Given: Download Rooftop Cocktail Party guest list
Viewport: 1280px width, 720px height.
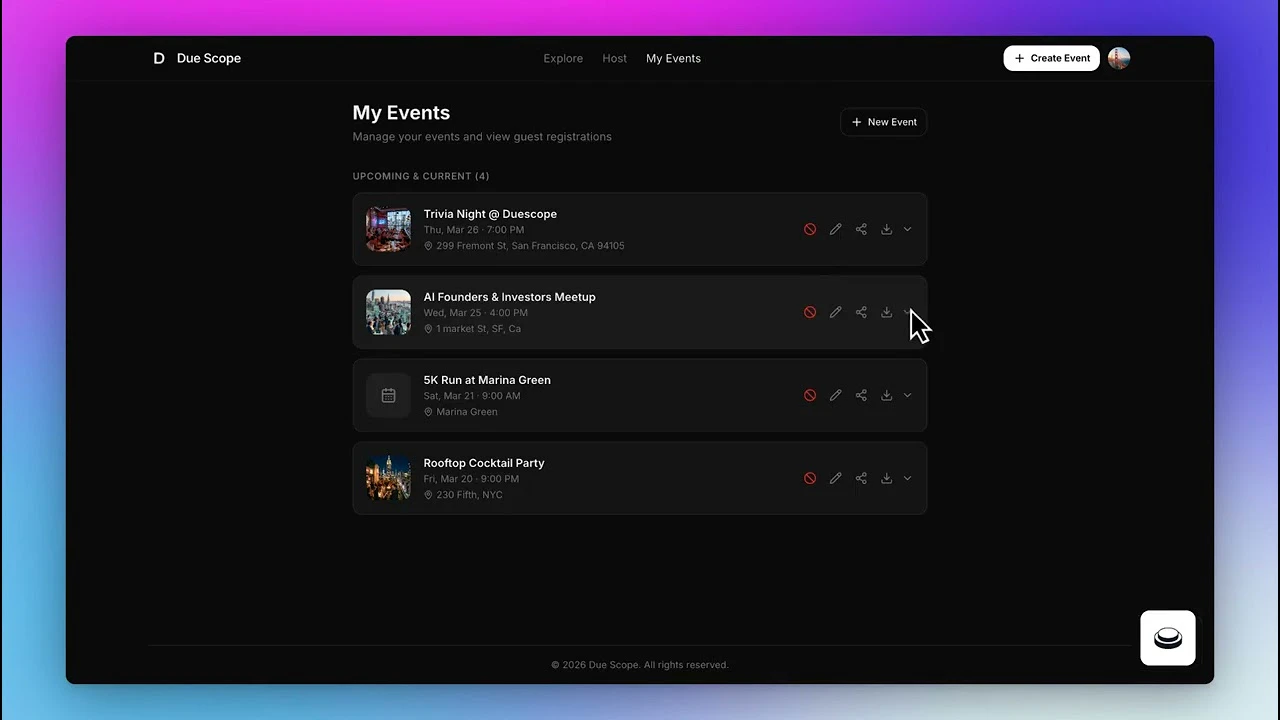Looking at the screenshot, I should coord(886,478).
